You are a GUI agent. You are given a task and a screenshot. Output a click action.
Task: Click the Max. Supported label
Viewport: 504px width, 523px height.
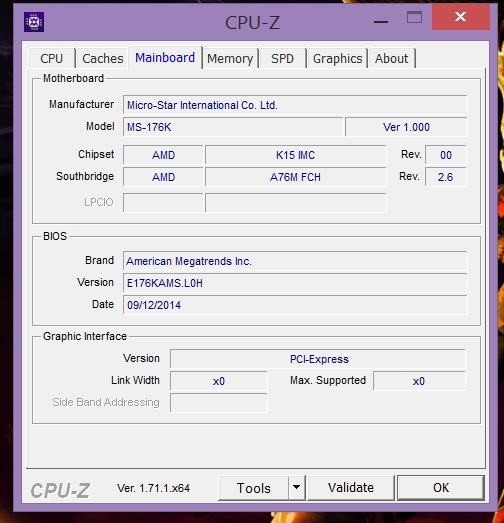click(x=328, y=380)
